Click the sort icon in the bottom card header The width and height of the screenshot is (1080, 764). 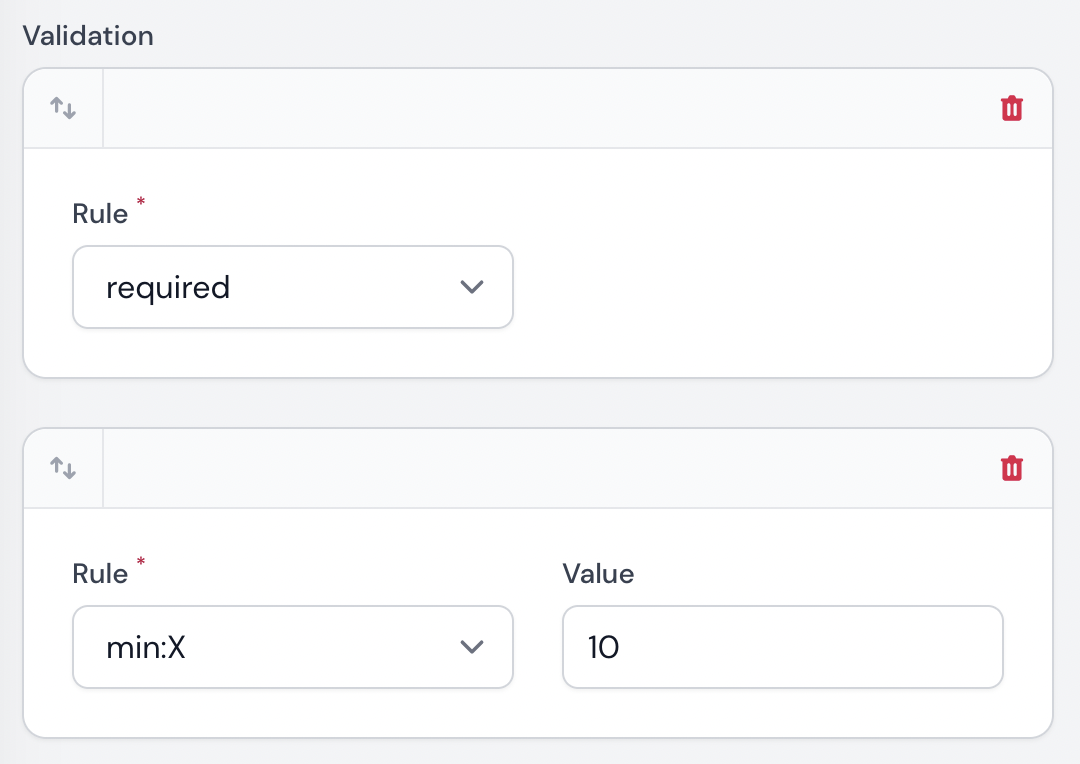click(x=63, y=468)
